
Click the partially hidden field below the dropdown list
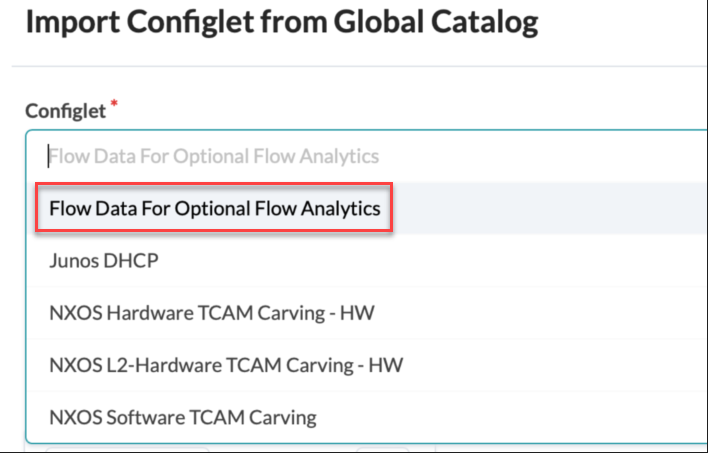click(125, 448)
